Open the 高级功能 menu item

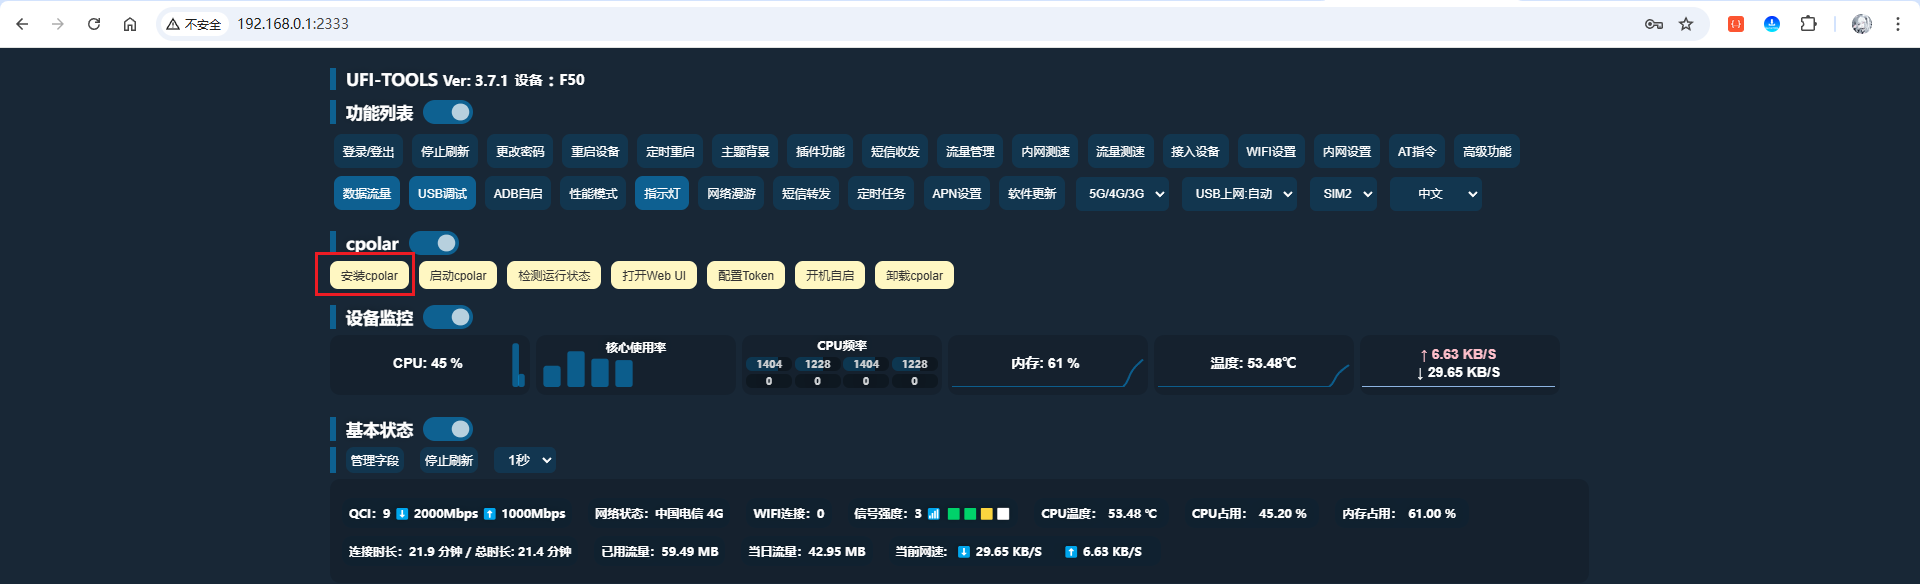point(1487,152)
